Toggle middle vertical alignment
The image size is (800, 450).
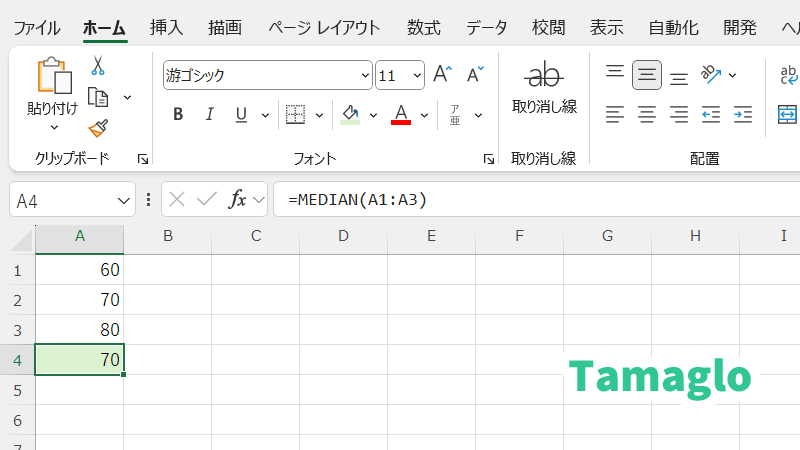click(x=647, y=75)
